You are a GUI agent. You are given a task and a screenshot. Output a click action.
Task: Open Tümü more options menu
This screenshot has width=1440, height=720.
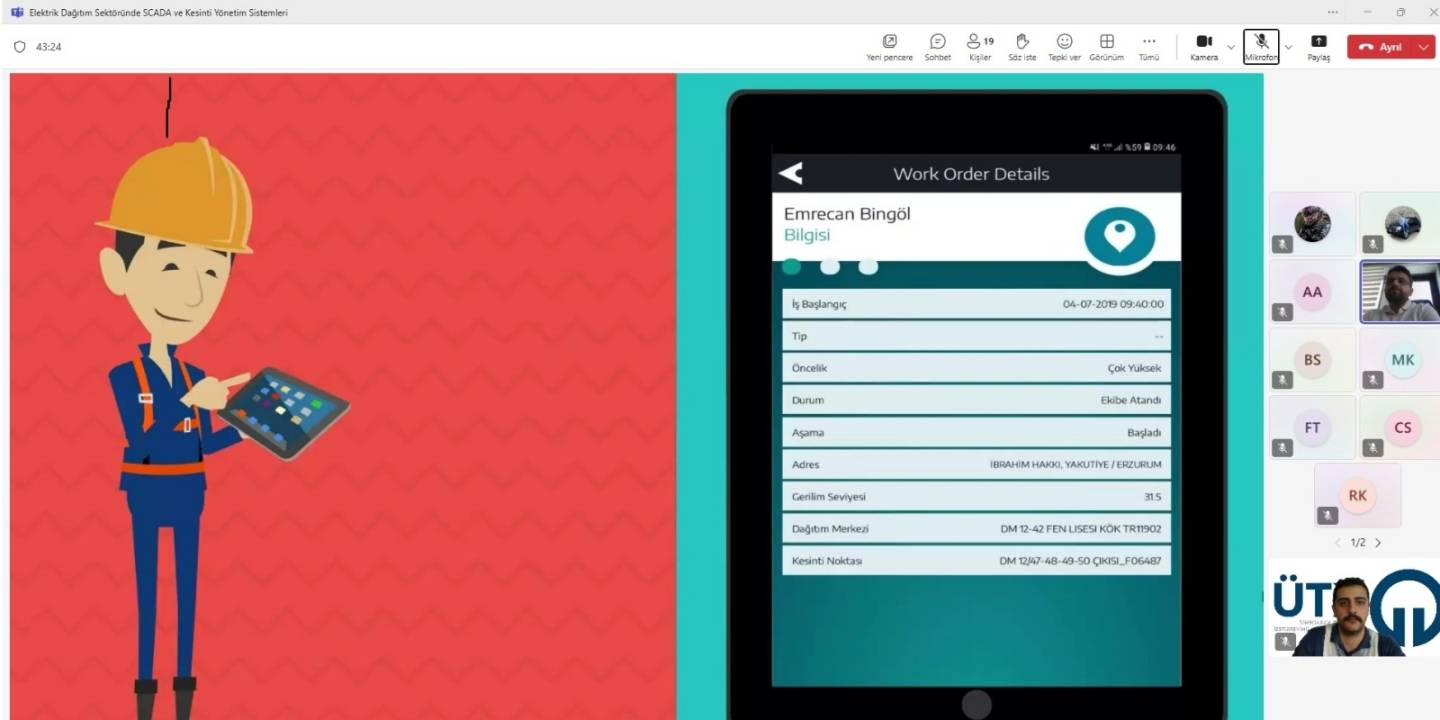pyautogui.click(x=1149, y=47)
